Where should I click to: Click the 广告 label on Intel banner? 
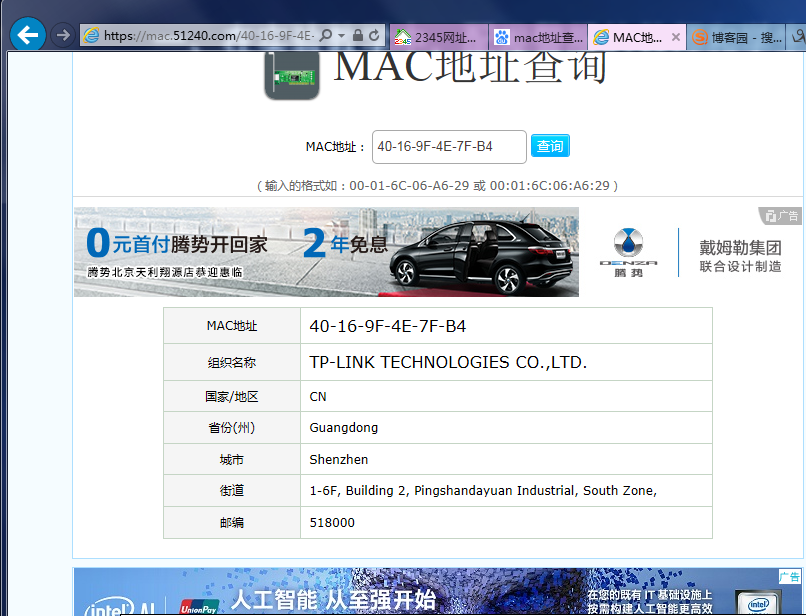790,576
